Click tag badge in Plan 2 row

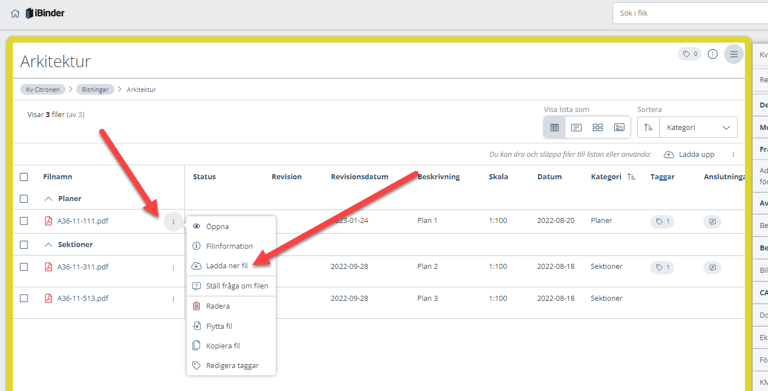pyautogui.click(x=662, y=268)
